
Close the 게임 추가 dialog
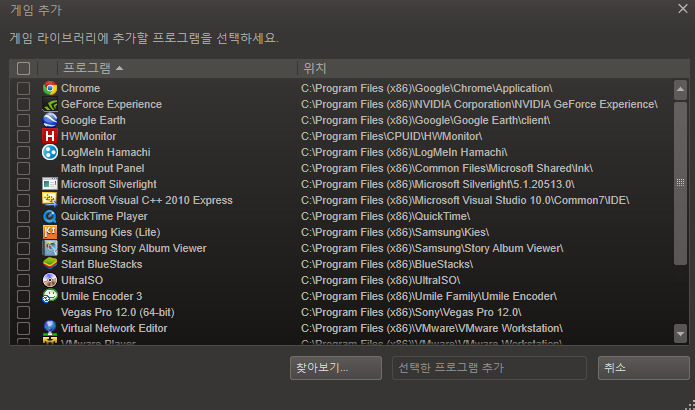click(683, 8)
